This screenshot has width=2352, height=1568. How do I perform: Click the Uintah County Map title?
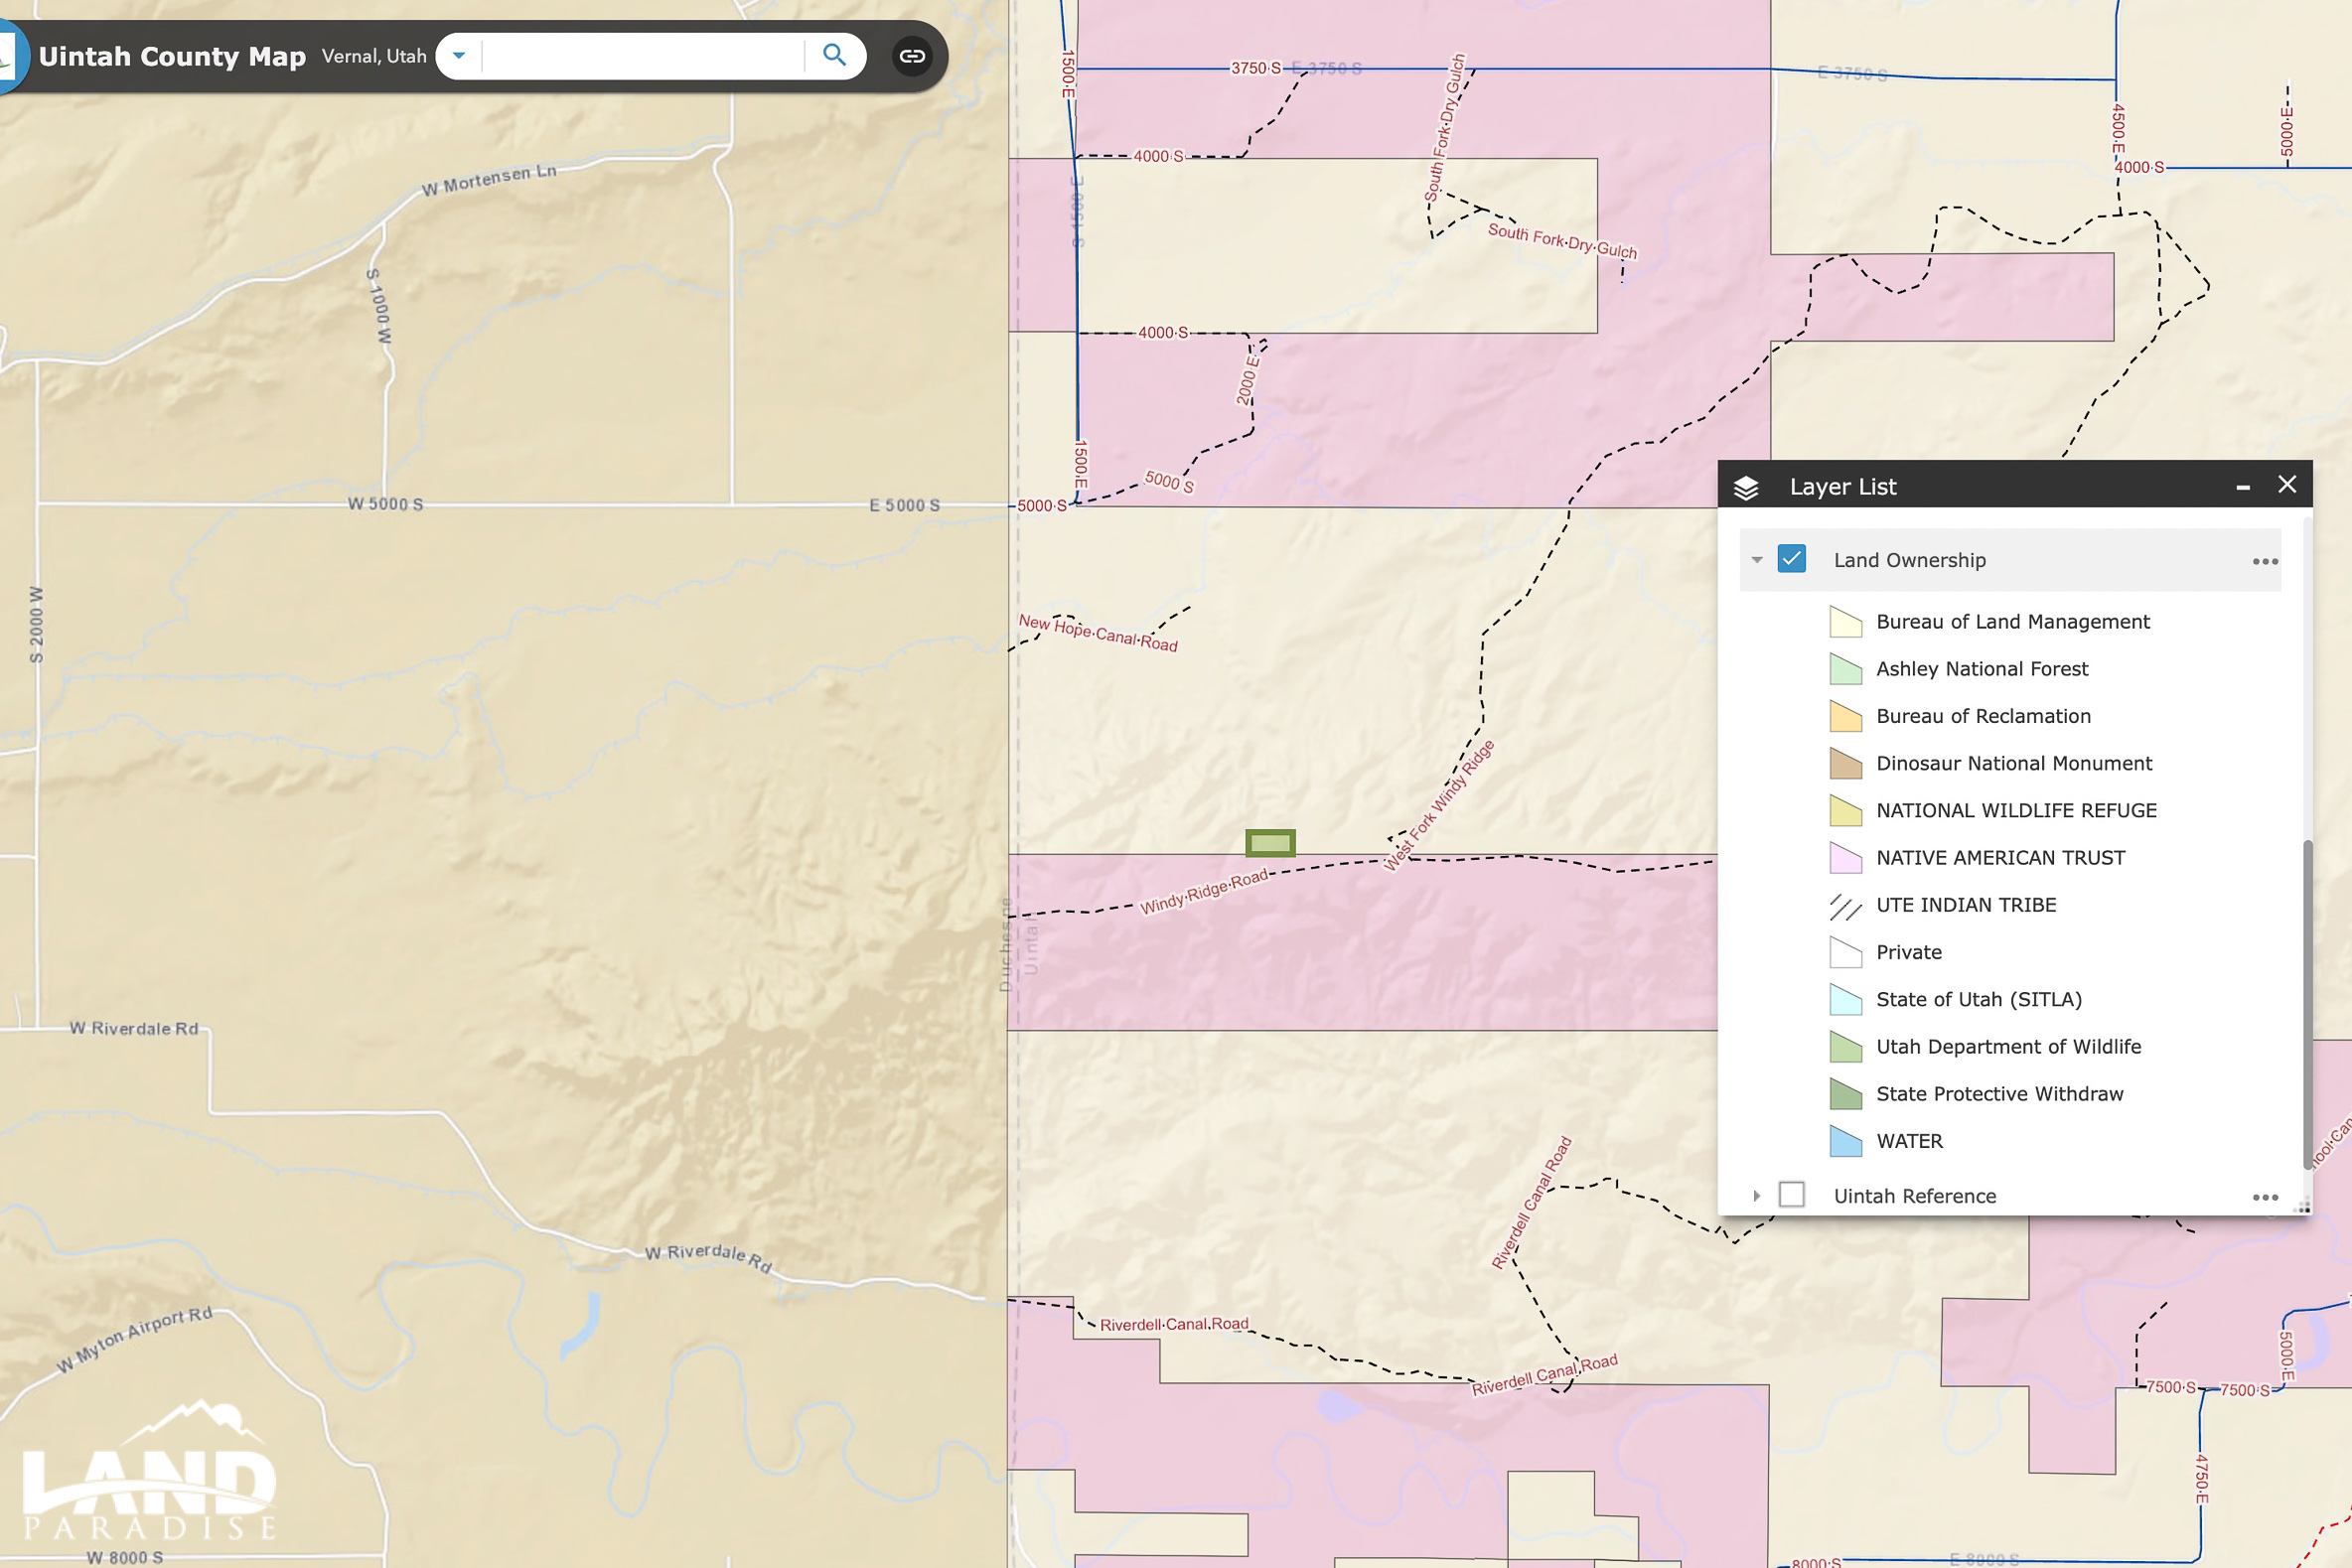pos(172,56)
